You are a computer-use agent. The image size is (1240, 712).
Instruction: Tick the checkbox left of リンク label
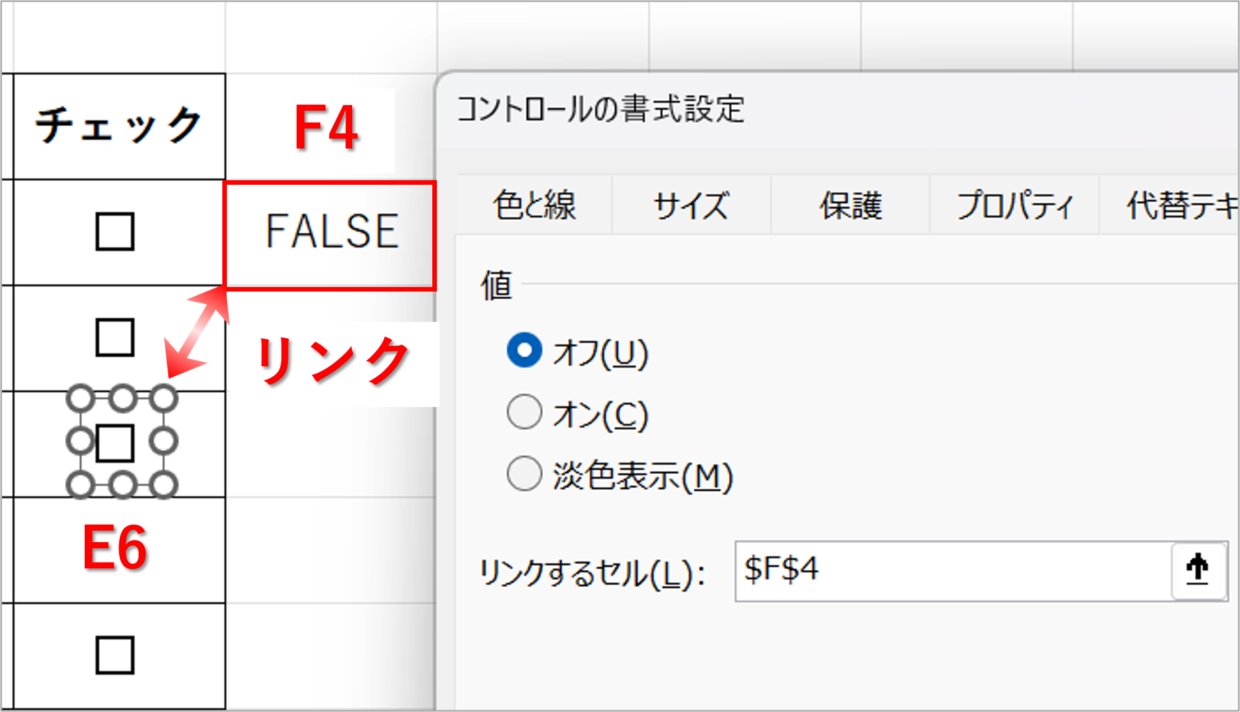click(x=116, y=338)
